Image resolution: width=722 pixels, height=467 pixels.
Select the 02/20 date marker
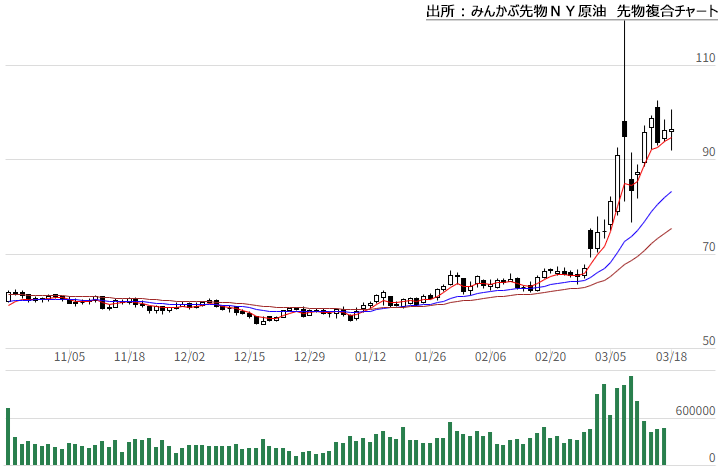pyautogui.click(x=550, y=356)
